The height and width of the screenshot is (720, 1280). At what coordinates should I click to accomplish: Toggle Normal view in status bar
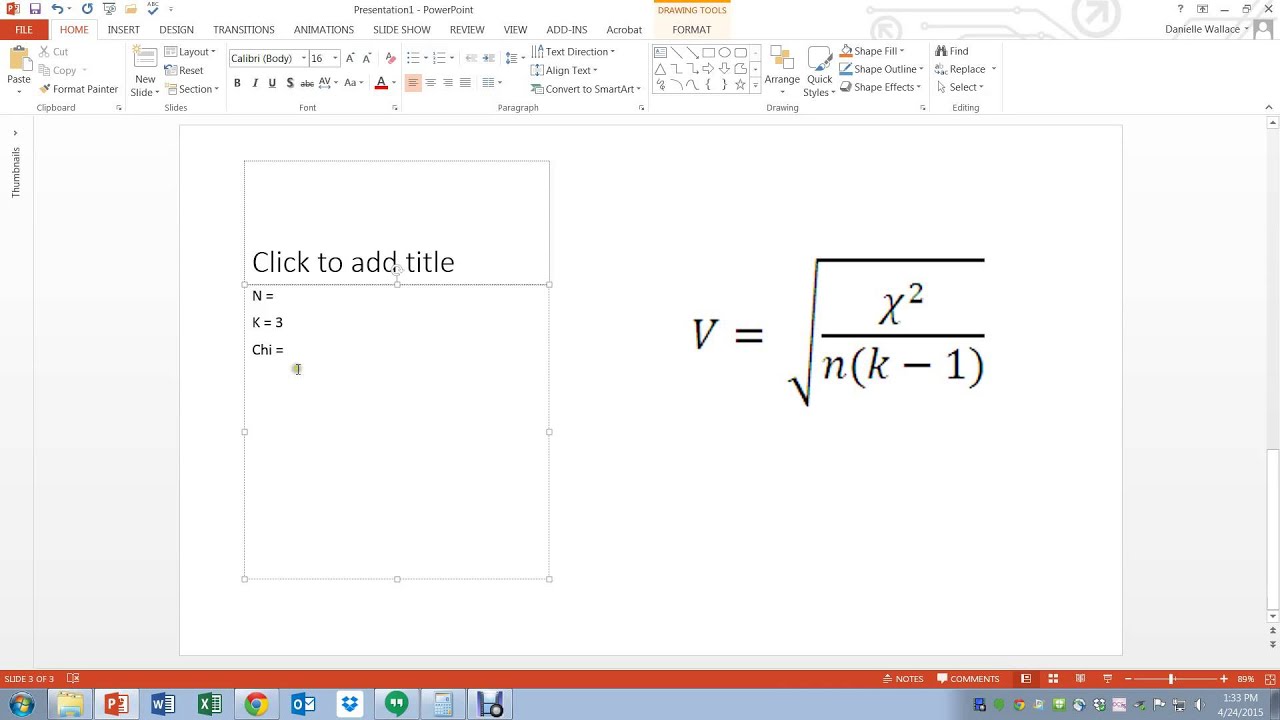(x=1026, y=679)
